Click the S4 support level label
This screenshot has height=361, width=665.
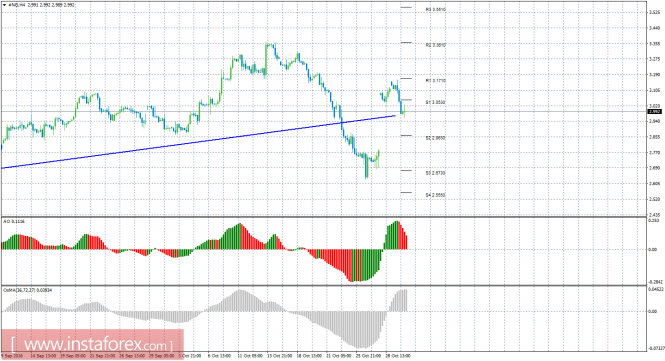pyautogui.click(x=436, y=195)
